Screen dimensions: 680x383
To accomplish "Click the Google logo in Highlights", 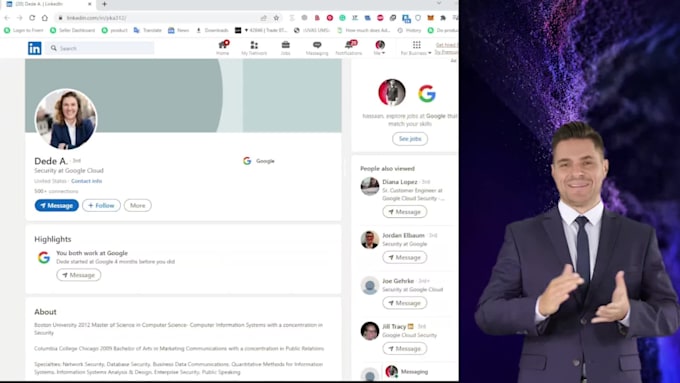I will coord(43,258).
